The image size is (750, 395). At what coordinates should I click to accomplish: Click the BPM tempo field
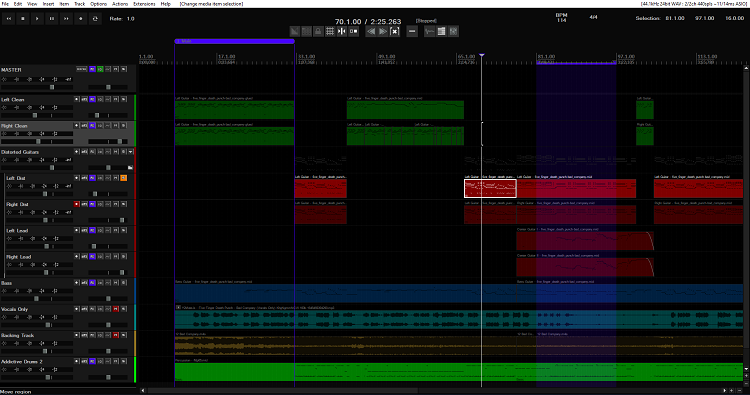(562, 18)
